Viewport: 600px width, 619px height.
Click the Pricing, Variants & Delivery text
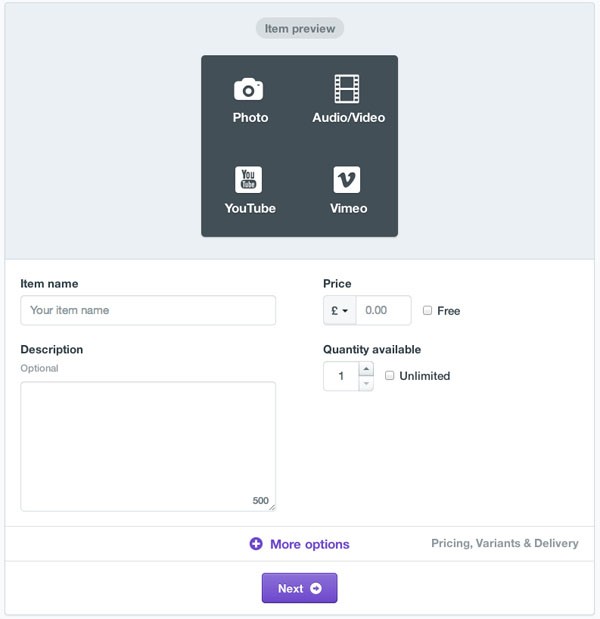pos(505,544)
